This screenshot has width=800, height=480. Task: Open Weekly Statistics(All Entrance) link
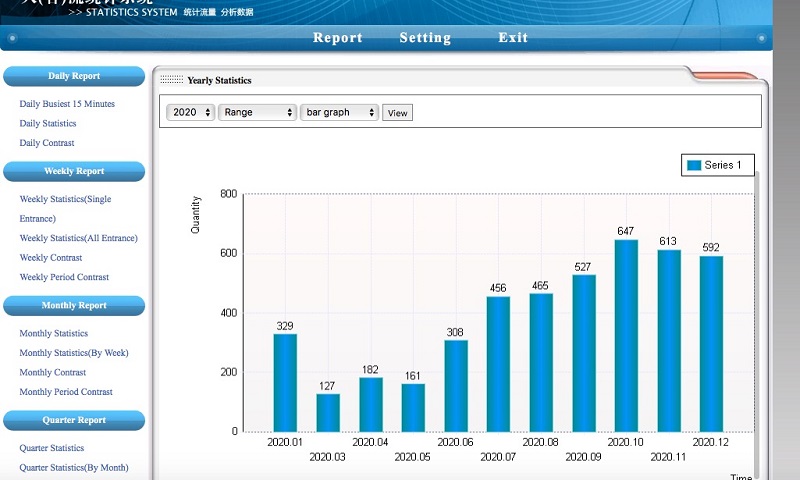(x=79, y=238)
